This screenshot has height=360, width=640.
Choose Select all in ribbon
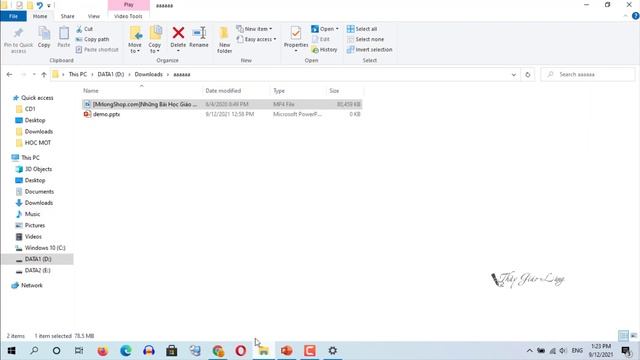click(x=362, y=29)
